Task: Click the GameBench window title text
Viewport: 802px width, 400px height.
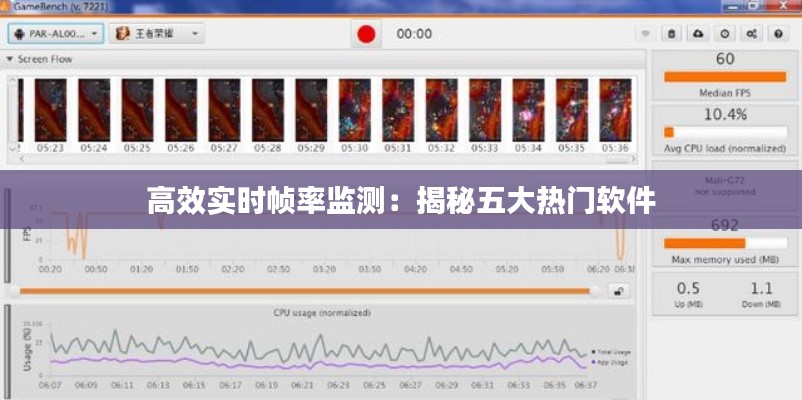Action: tap(61, 6)
